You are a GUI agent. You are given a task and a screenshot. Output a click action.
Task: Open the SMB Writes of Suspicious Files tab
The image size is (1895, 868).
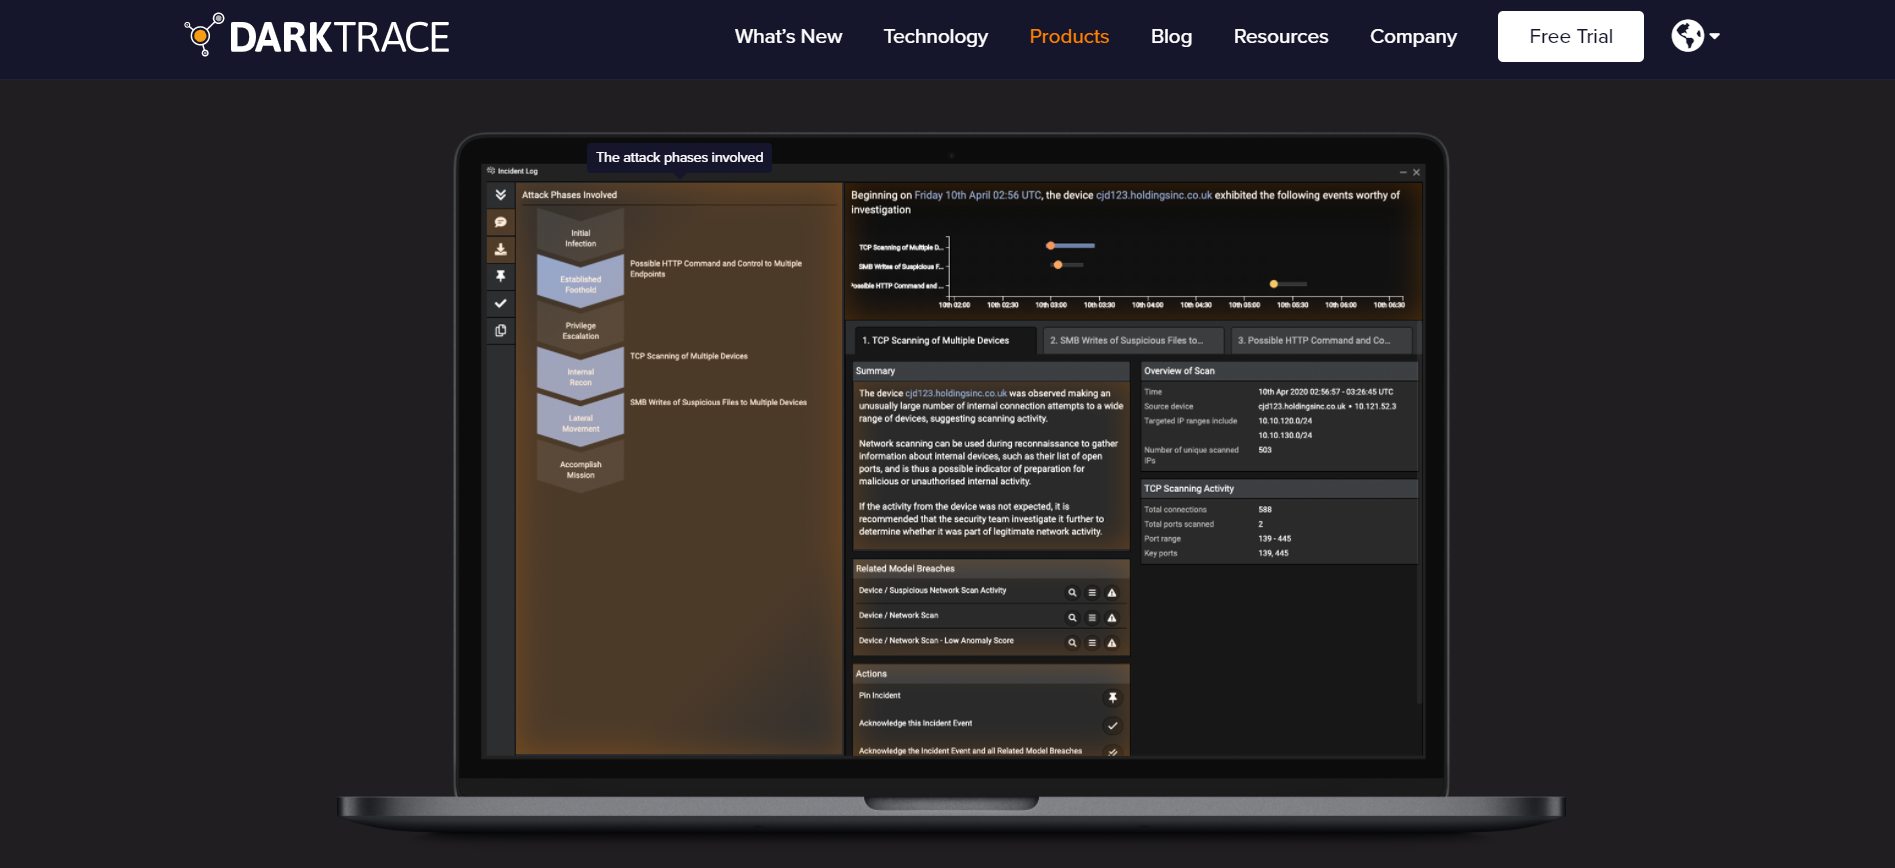point(1132,340)
